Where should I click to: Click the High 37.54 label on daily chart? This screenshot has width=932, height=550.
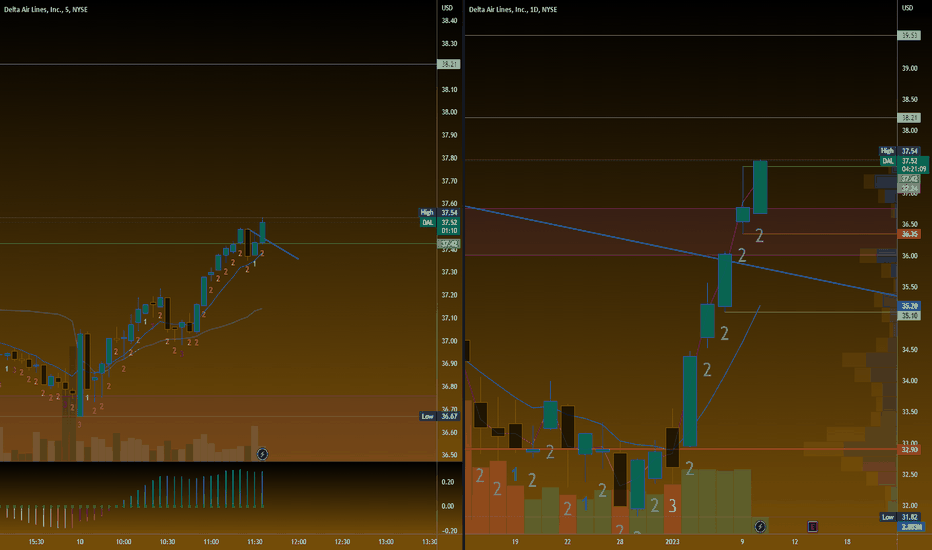coord(900,151)
